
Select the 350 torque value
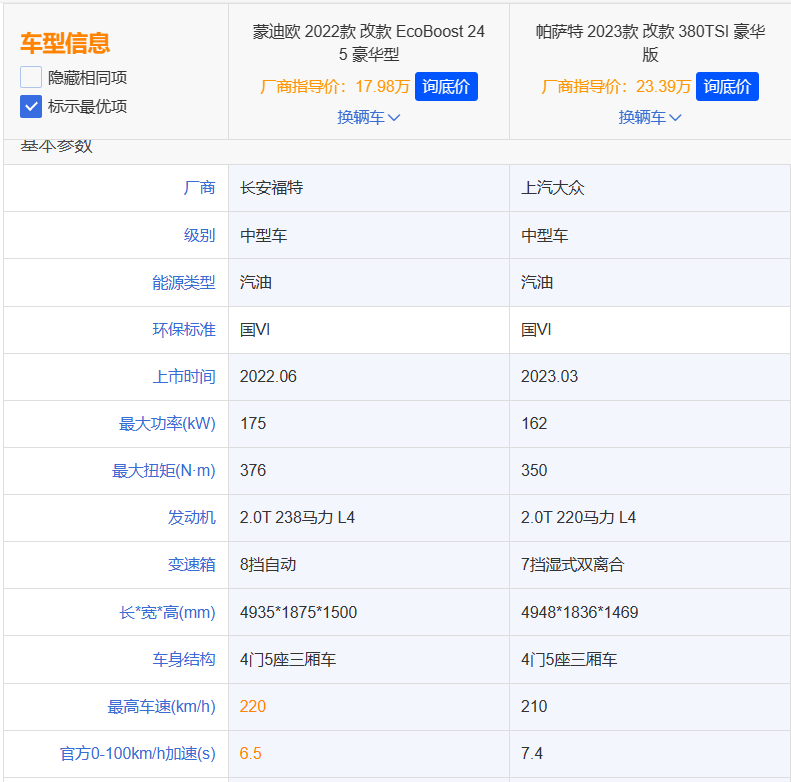534,470
